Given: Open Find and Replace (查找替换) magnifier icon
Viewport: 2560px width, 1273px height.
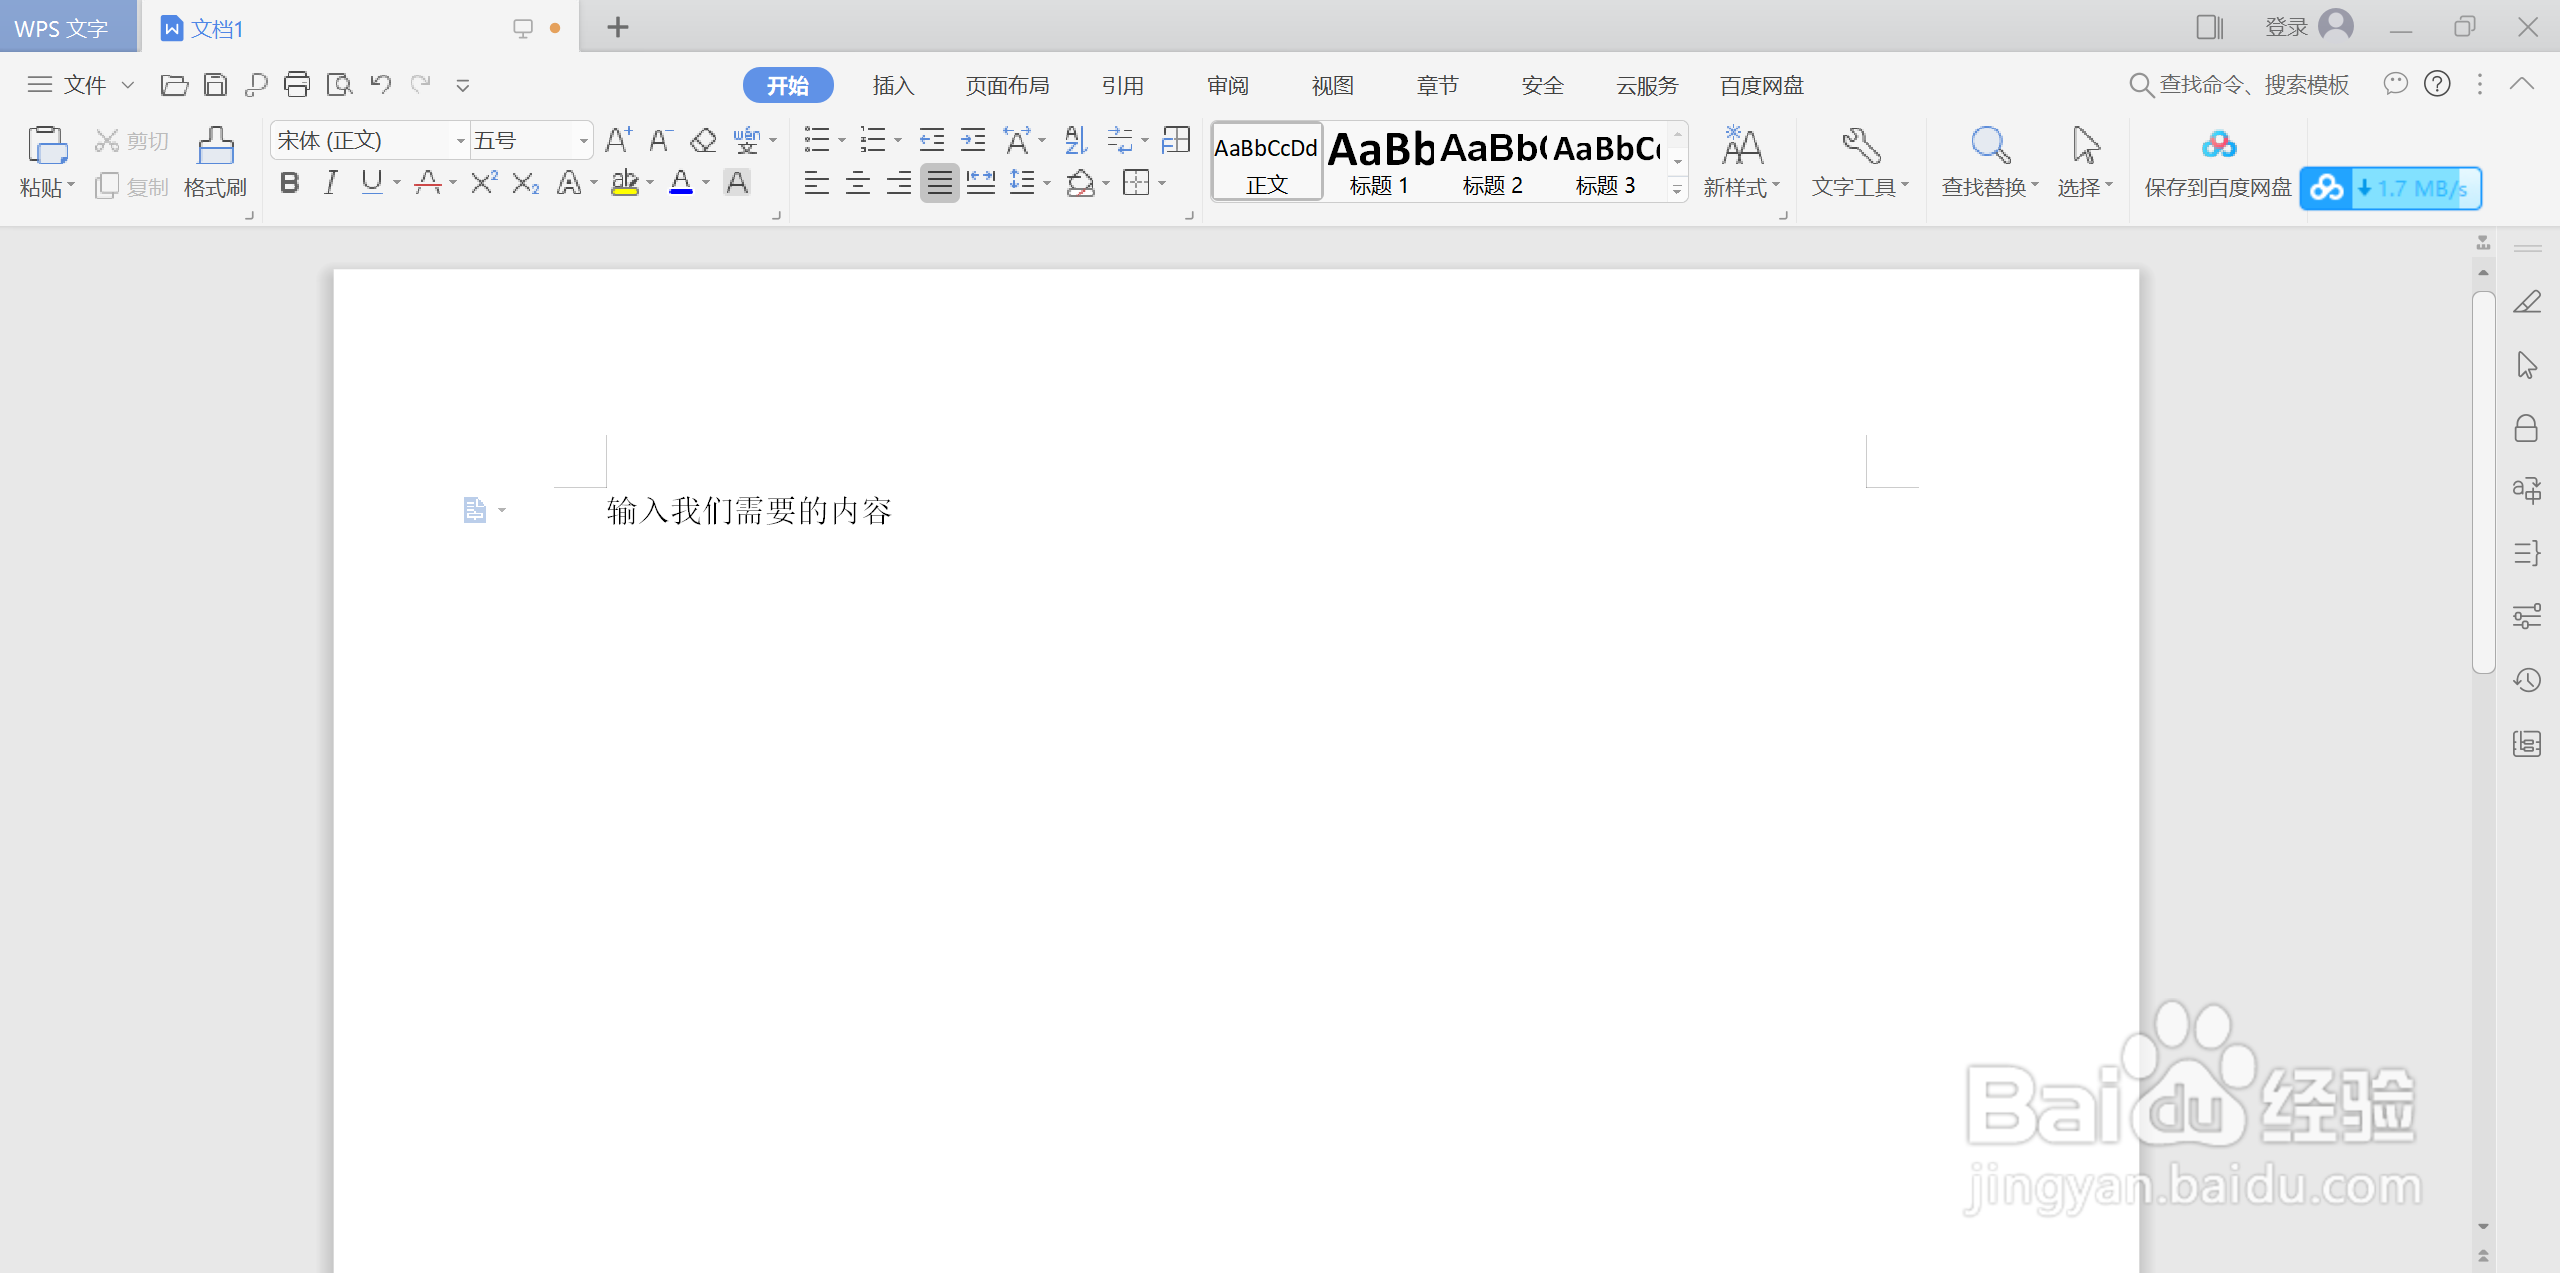Looking at the screenshot, I should (1989, 146).
